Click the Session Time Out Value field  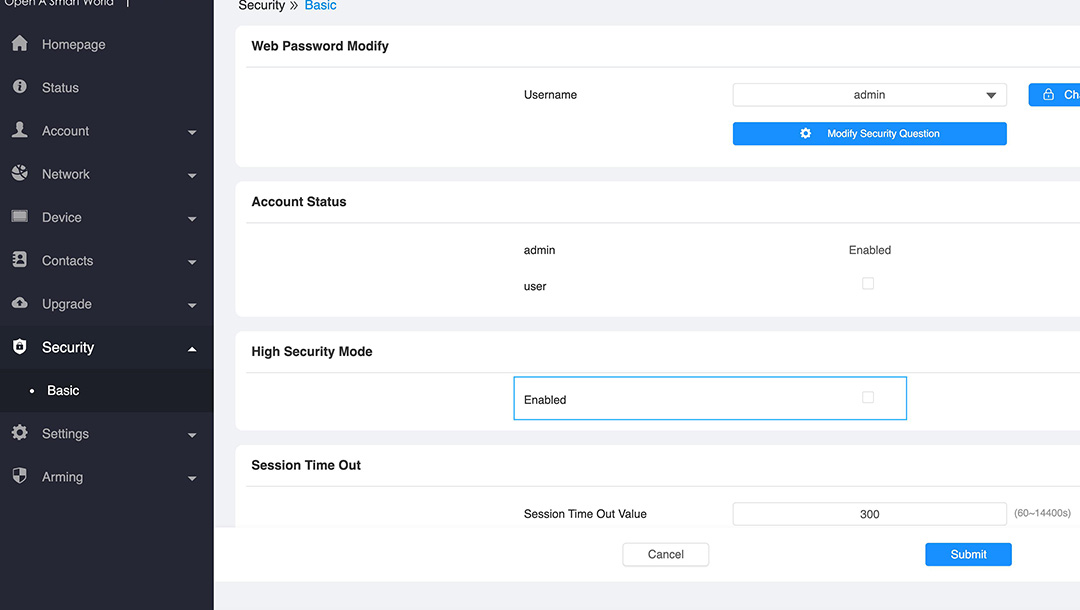tap(869, 514)
